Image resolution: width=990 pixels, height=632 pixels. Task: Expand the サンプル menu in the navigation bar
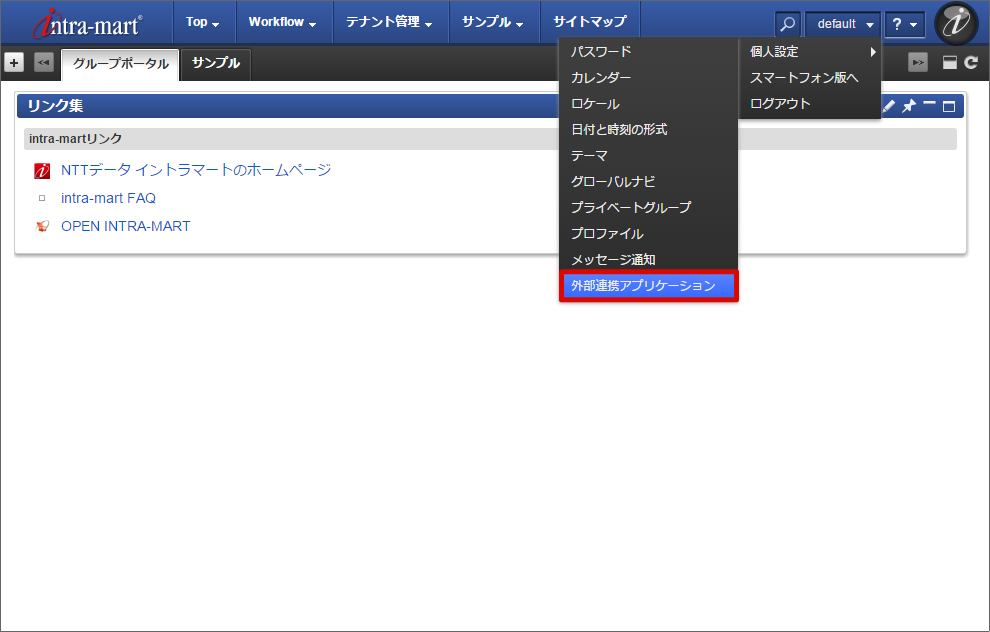tap(494, 22)
